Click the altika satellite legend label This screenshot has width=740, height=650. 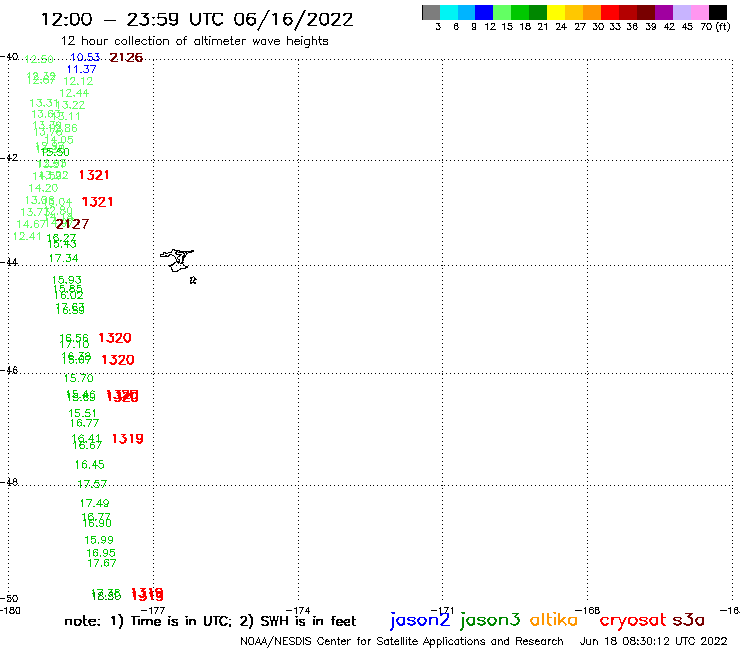point(554,620)
